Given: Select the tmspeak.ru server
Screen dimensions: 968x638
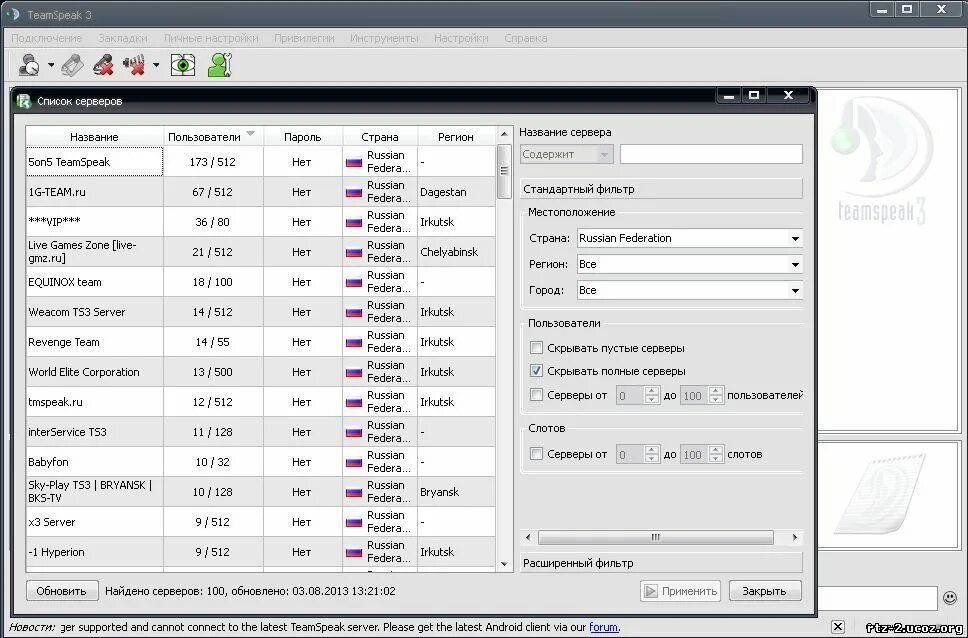Looking at the screenshot, I should pyautogui.click(x=261, y=402).
